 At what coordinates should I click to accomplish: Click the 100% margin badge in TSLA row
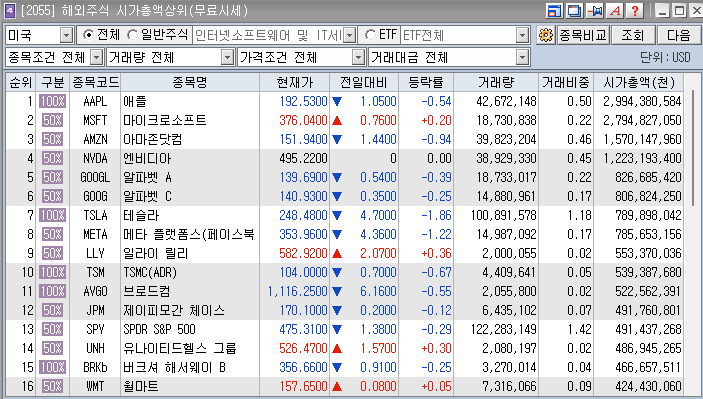52,215
